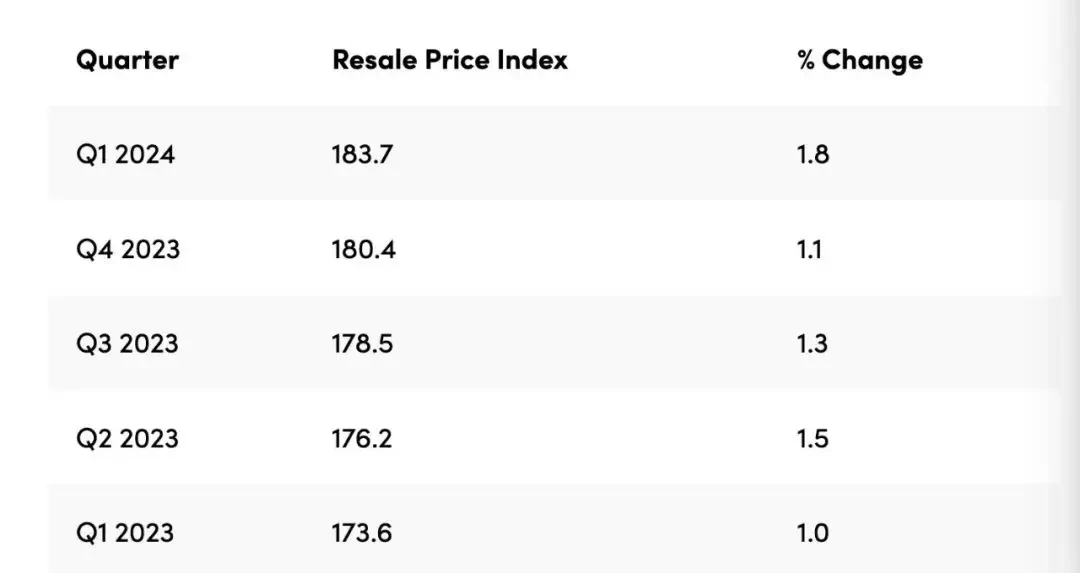Select the Q1 2024 quarter cell

[125, 154]
